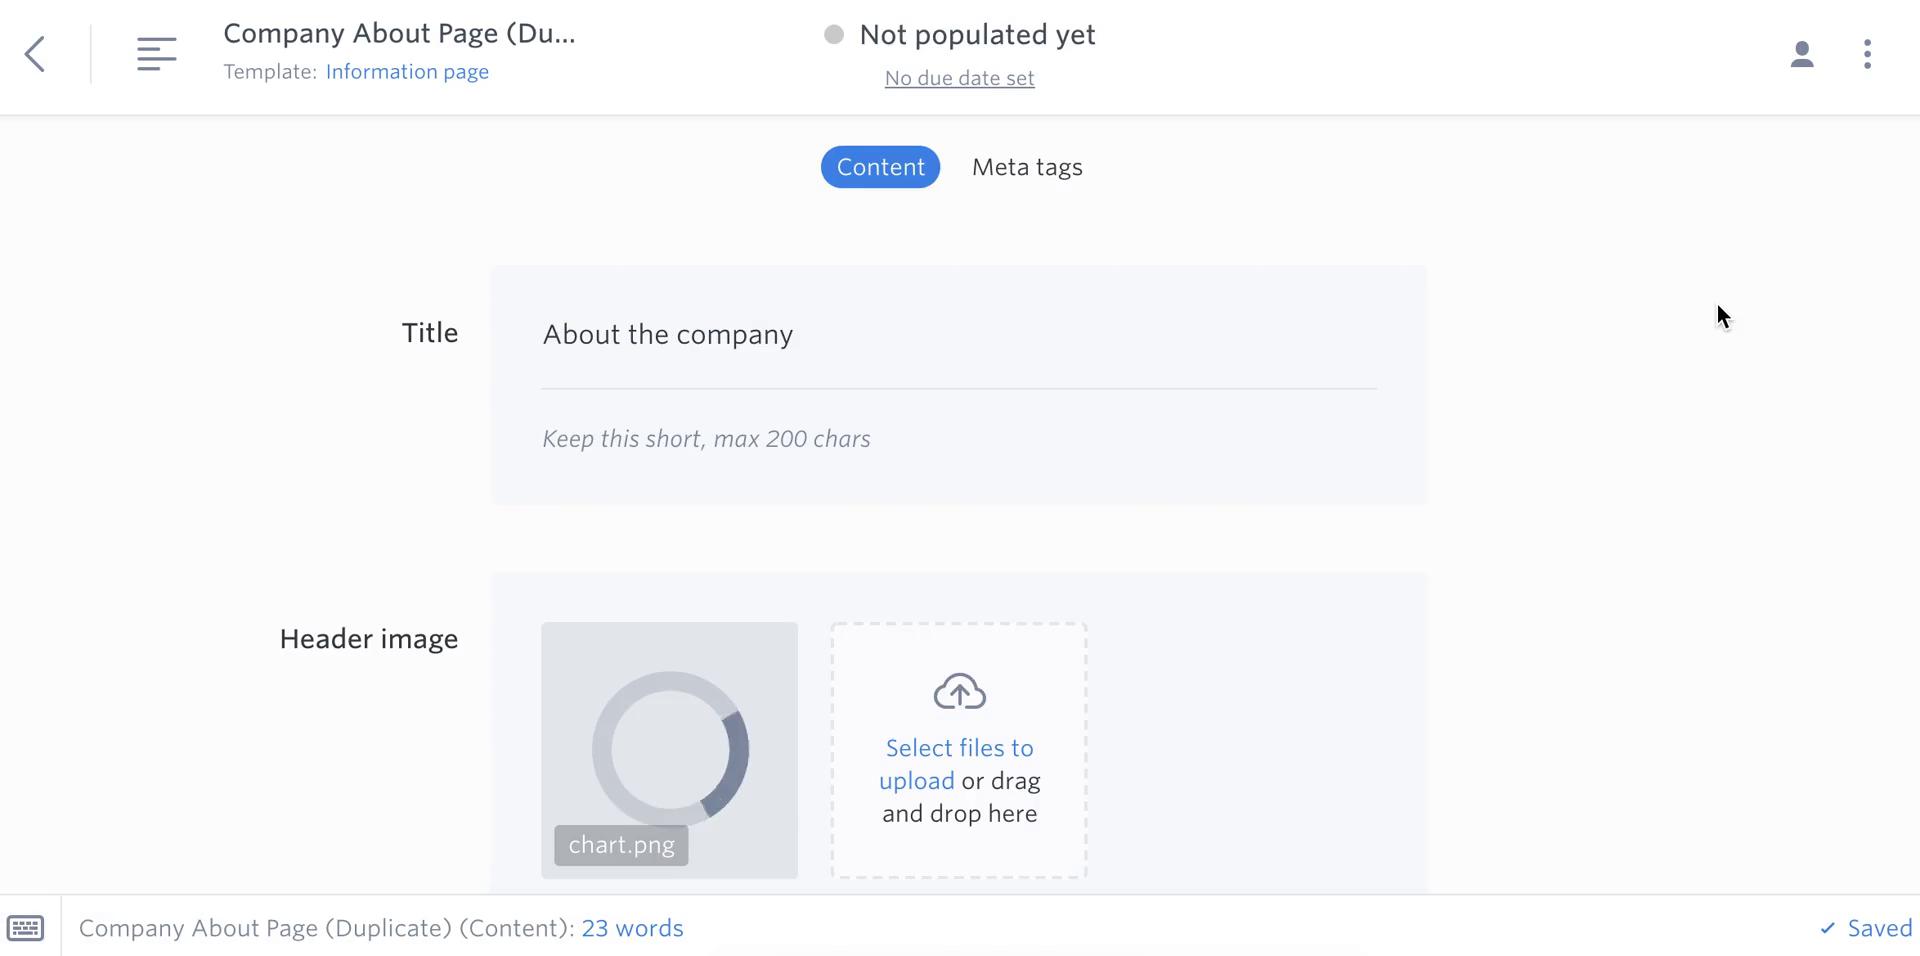Viewport: 1920px width, 956px height.
Task: Click the keyboard shortcuts icon
Action: 25,928
